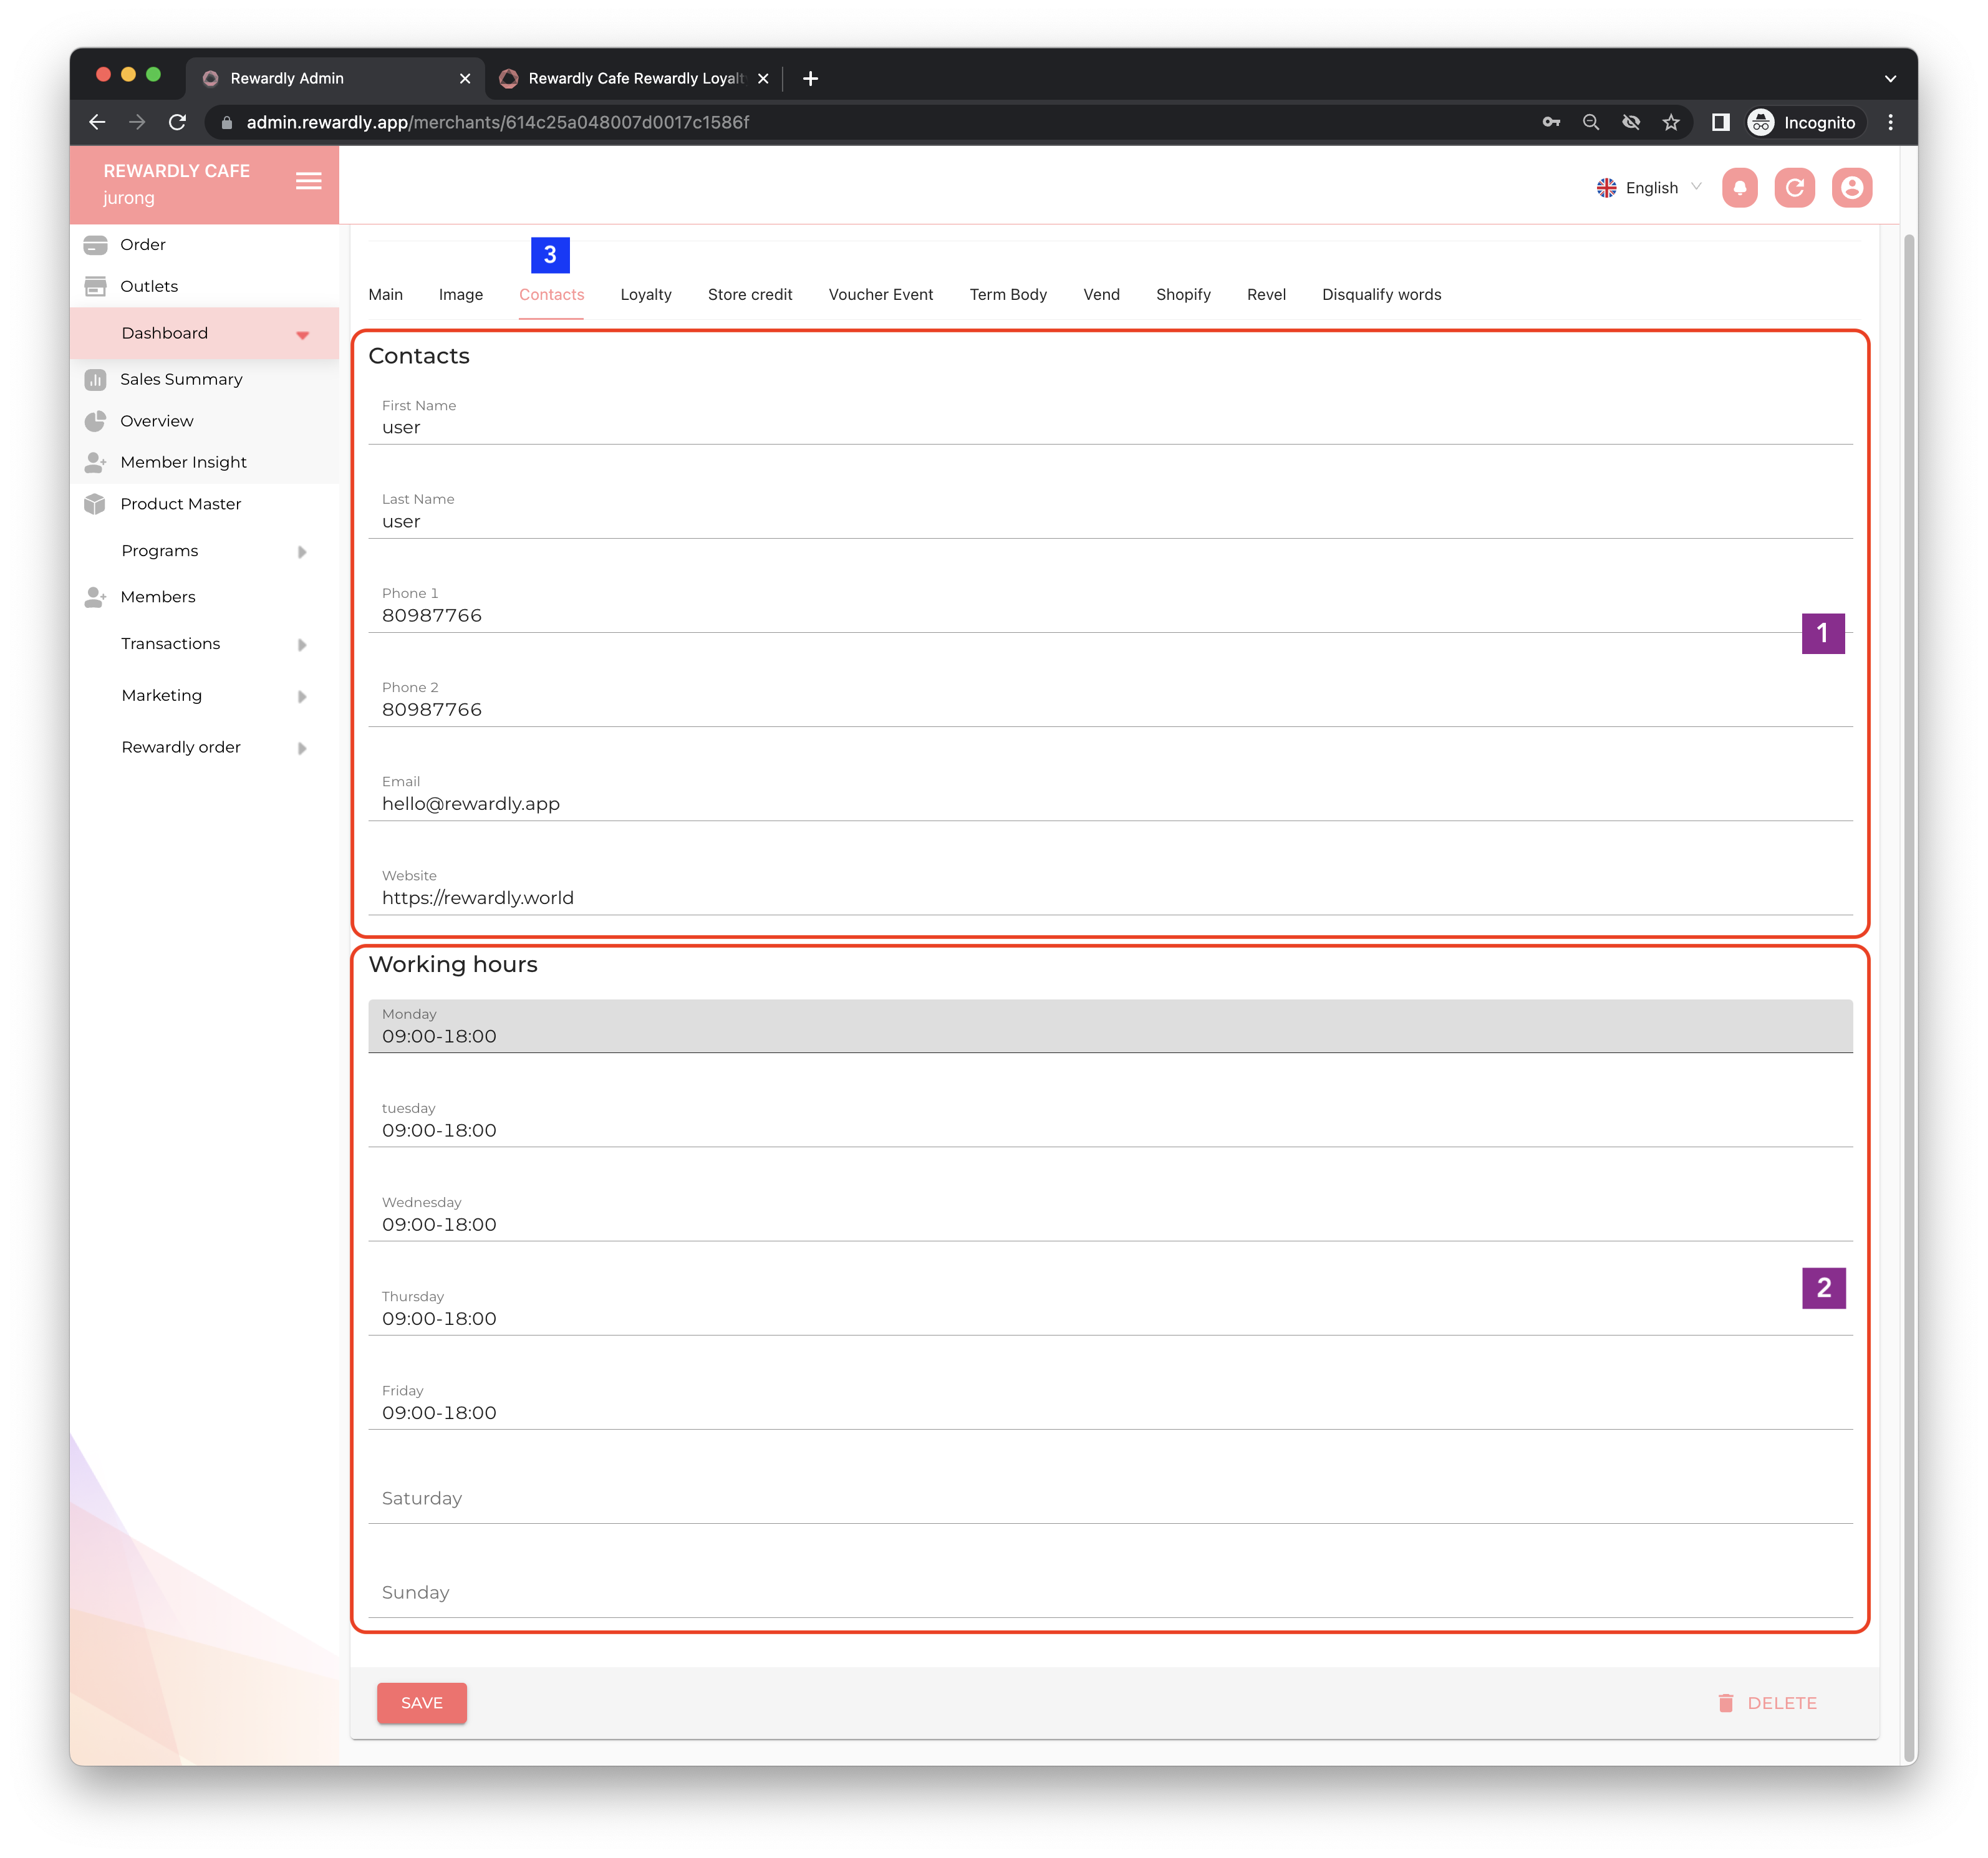Open a new browser tab

point(810,78)
